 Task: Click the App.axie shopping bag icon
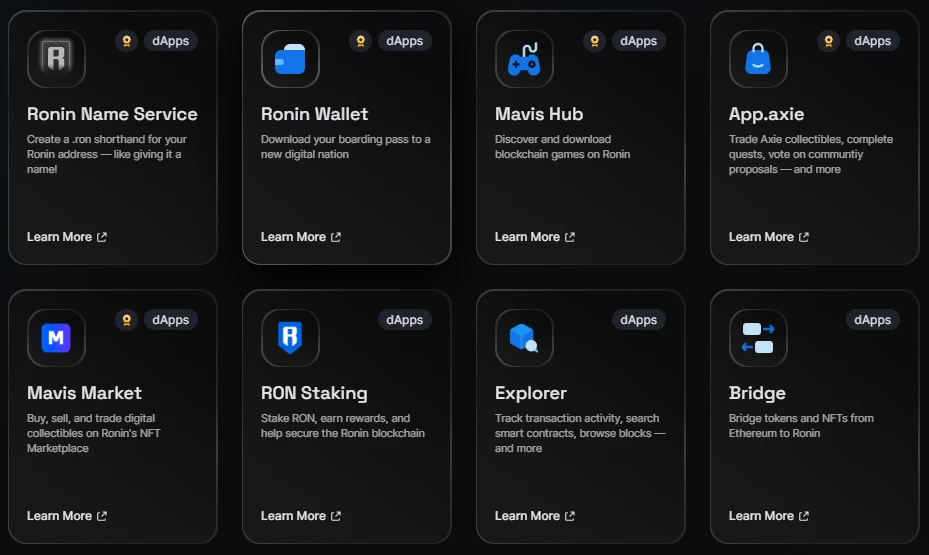758,59
